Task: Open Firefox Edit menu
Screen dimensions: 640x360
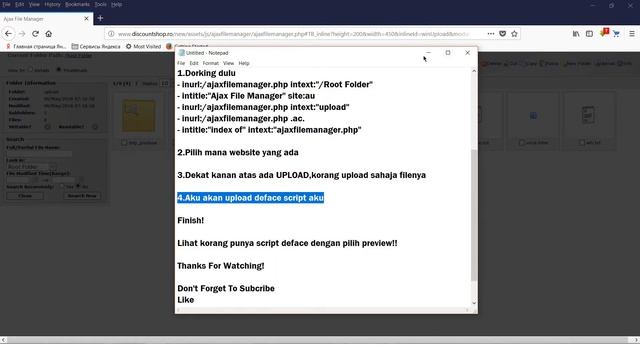Action: 19,4
